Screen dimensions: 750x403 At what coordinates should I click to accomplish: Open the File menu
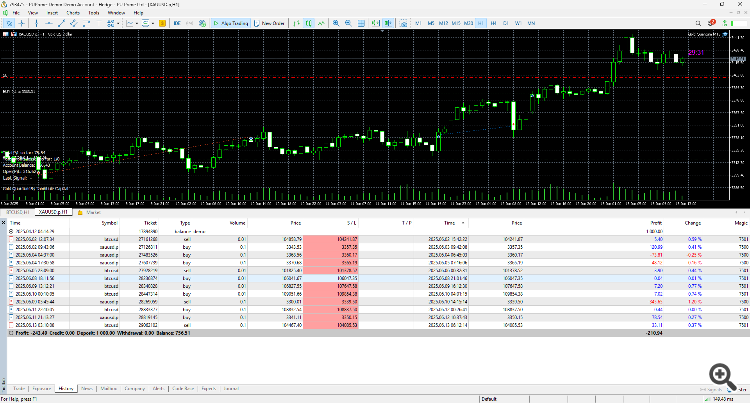(x=16, y=13)
